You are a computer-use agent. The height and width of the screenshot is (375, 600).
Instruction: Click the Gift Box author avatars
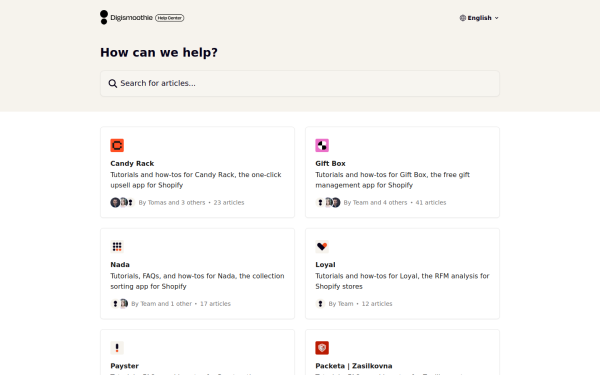[328, 202]
